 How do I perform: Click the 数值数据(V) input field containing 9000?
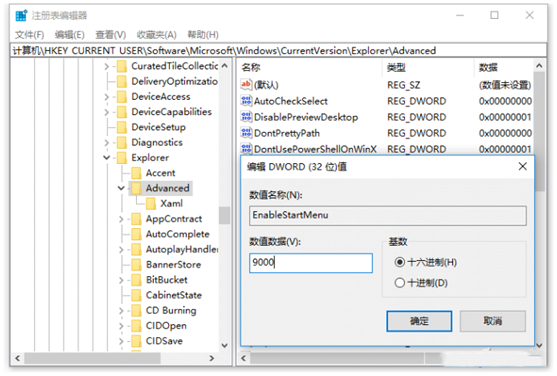(311, 263)
